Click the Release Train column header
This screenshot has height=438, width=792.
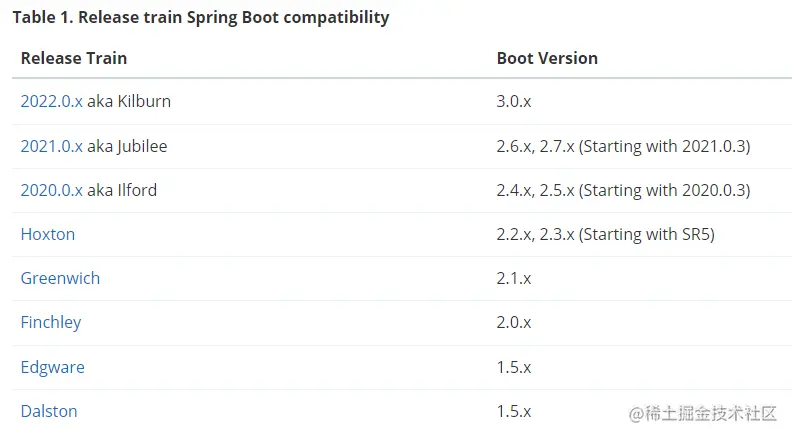click(74, 58)
